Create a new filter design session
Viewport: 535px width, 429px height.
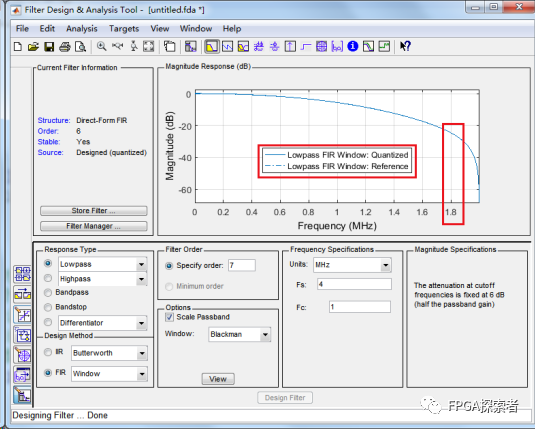[x=18, y=46]
